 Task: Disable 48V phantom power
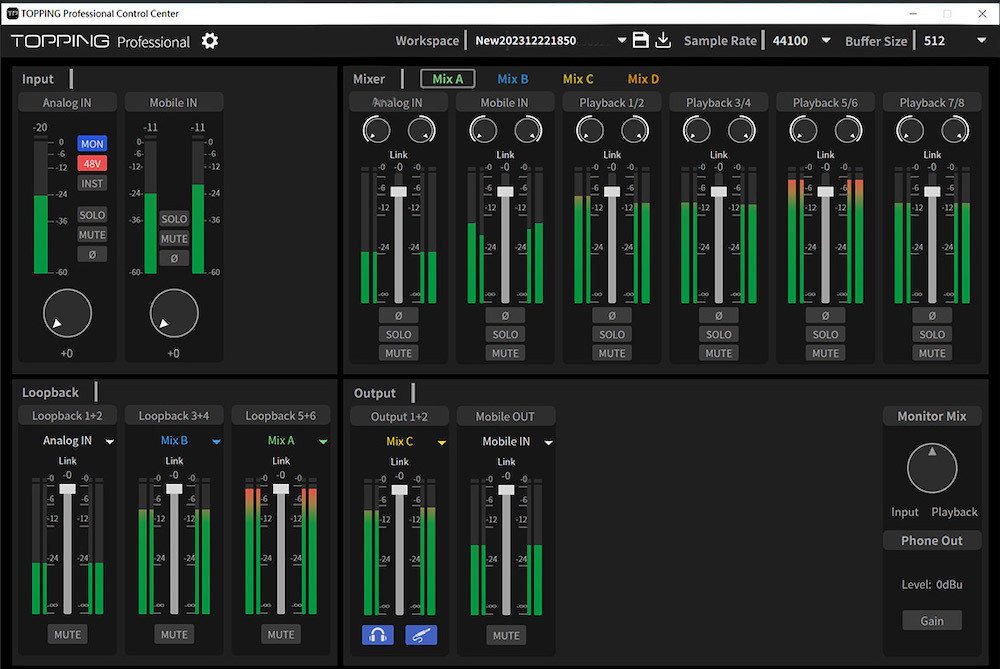(x=92, y=164)
